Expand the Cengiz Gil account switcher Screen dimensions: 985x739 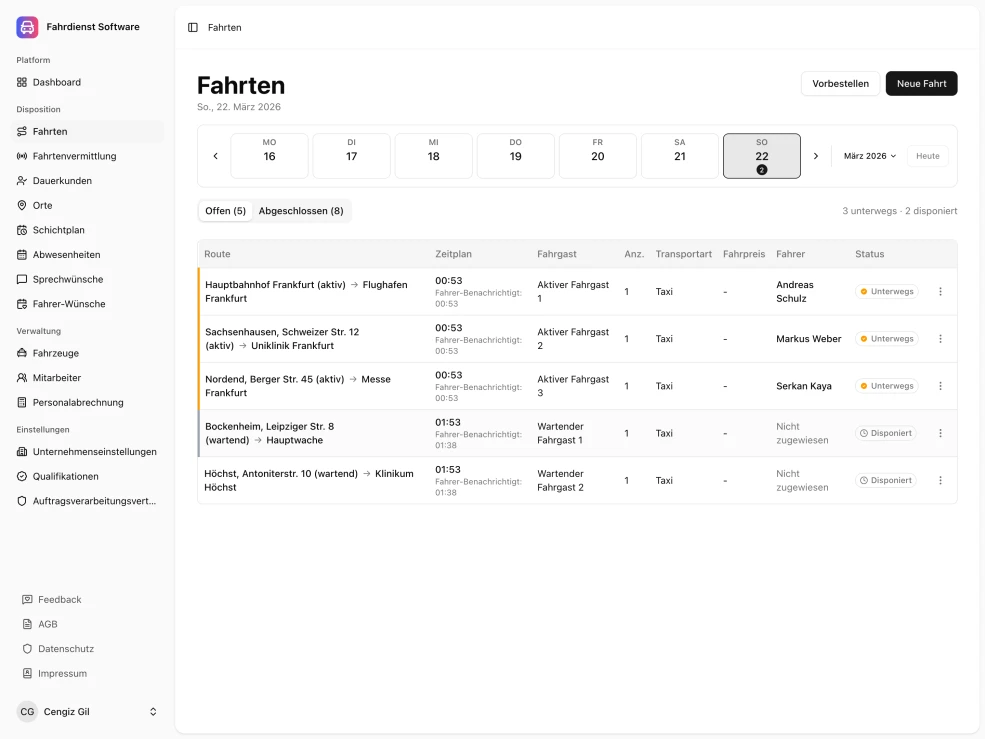(88, 711)
